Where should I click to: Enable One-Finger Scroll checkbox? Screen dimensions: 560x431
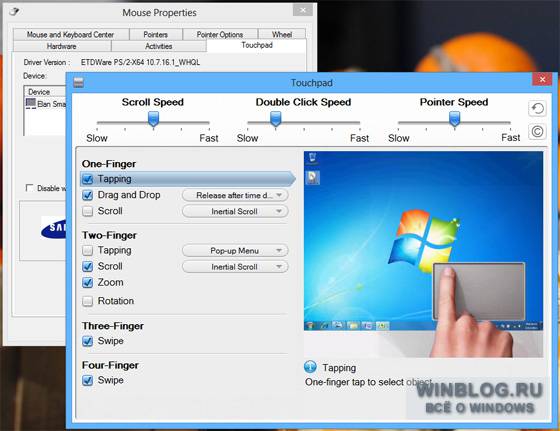(88, 211)
